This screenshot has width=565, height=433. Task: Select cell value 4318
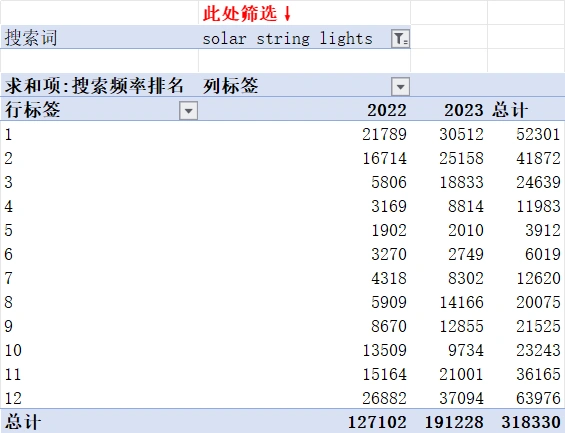[x=389, y=278]
